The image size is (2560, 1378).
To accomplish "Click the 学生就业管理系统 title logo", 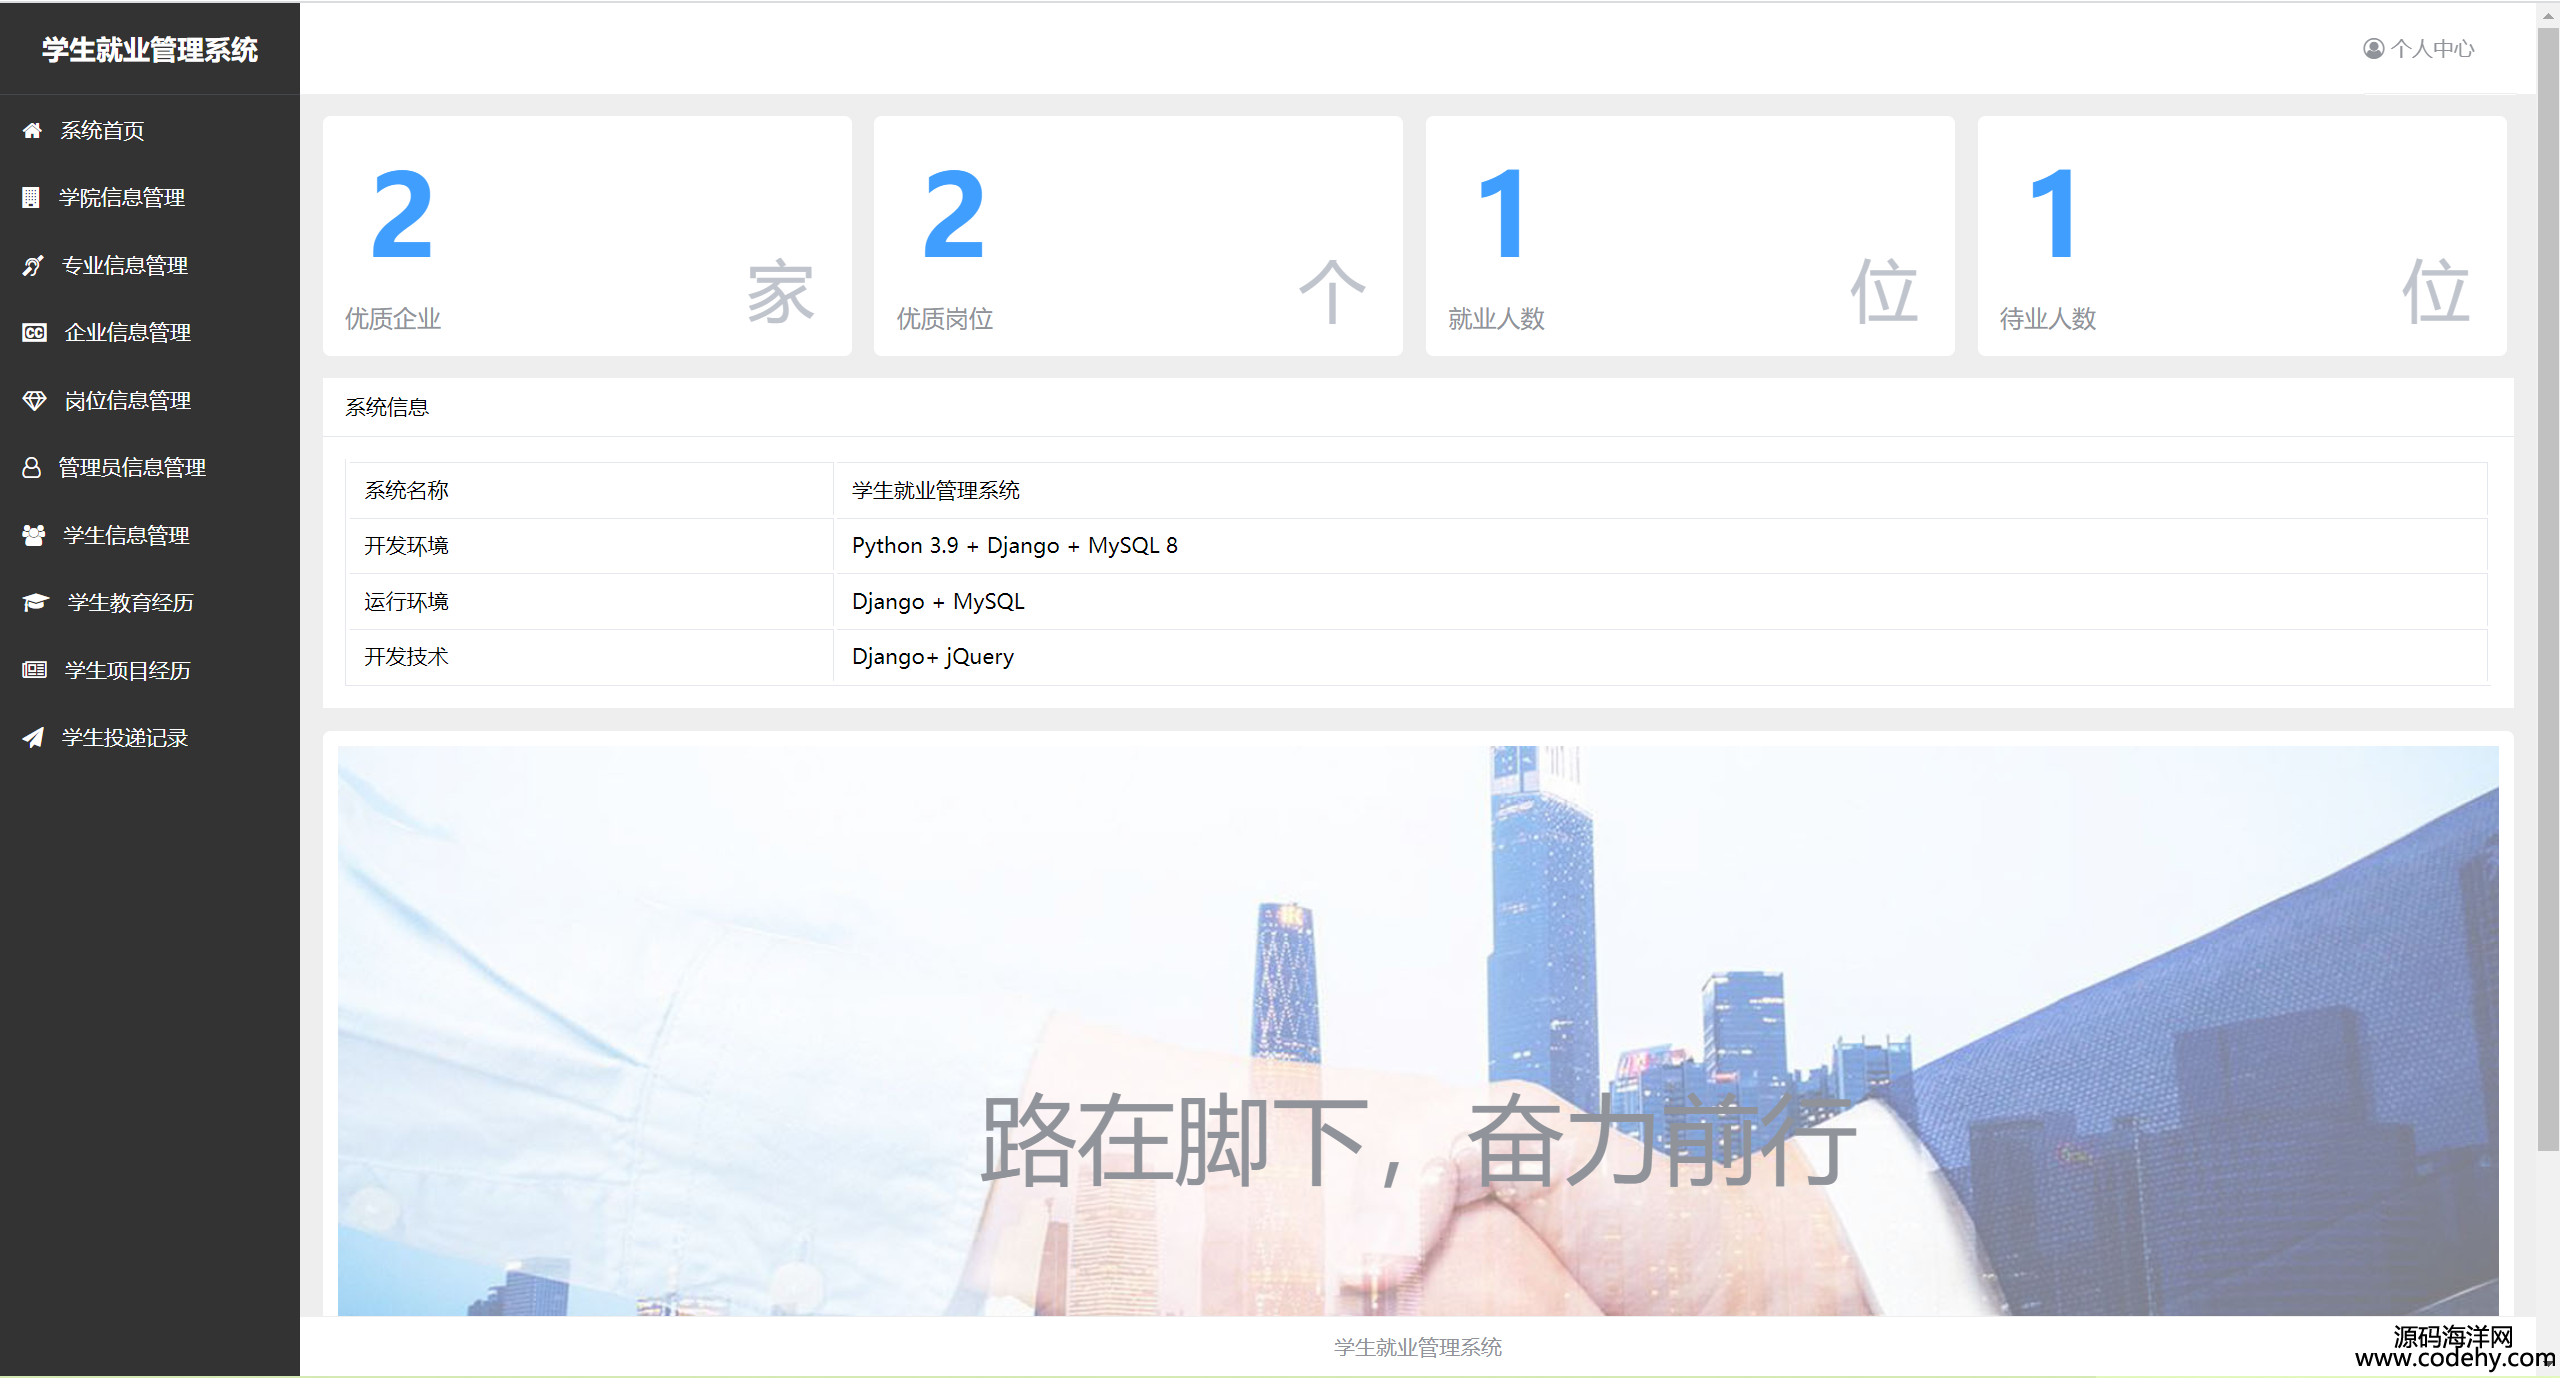I will (x=149, y=50).
